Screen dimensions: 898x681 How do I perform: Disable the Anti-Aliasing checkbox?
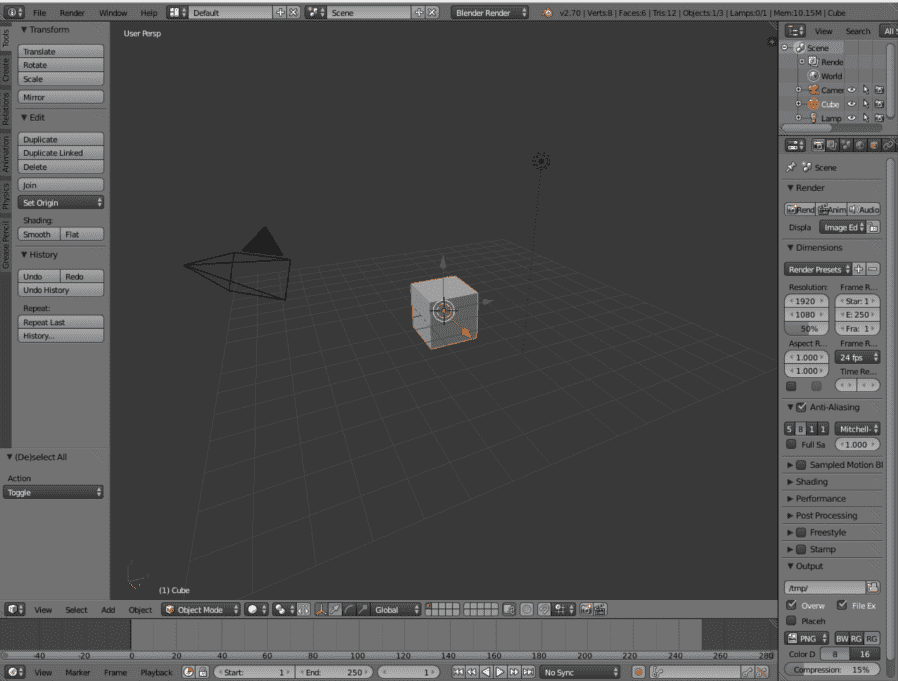click(x=801, y=407)
